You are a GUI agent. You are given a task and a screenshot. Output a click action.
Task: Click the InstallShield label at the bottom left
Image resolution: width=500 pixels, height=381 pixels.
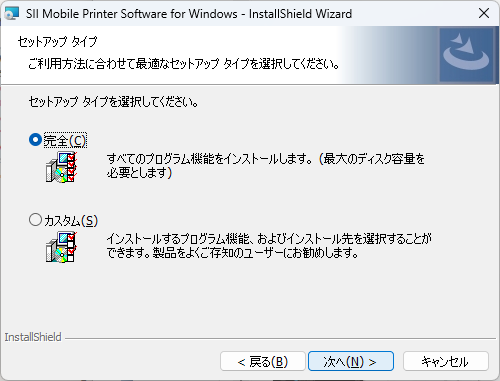point(33,337)
